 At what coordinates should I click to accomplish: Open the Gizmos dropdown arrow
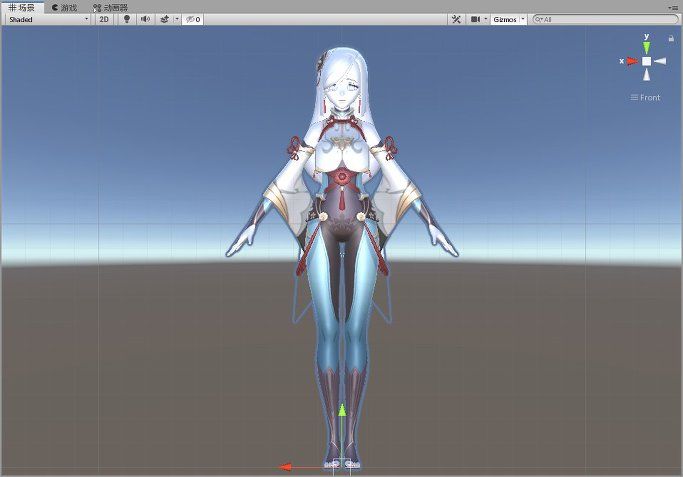pos(523,19)
